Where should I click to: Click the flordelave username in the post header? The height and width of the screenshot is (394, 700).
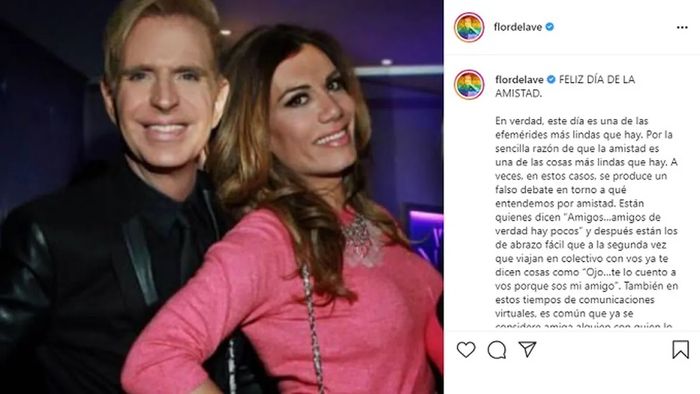(x=518, y=27)
